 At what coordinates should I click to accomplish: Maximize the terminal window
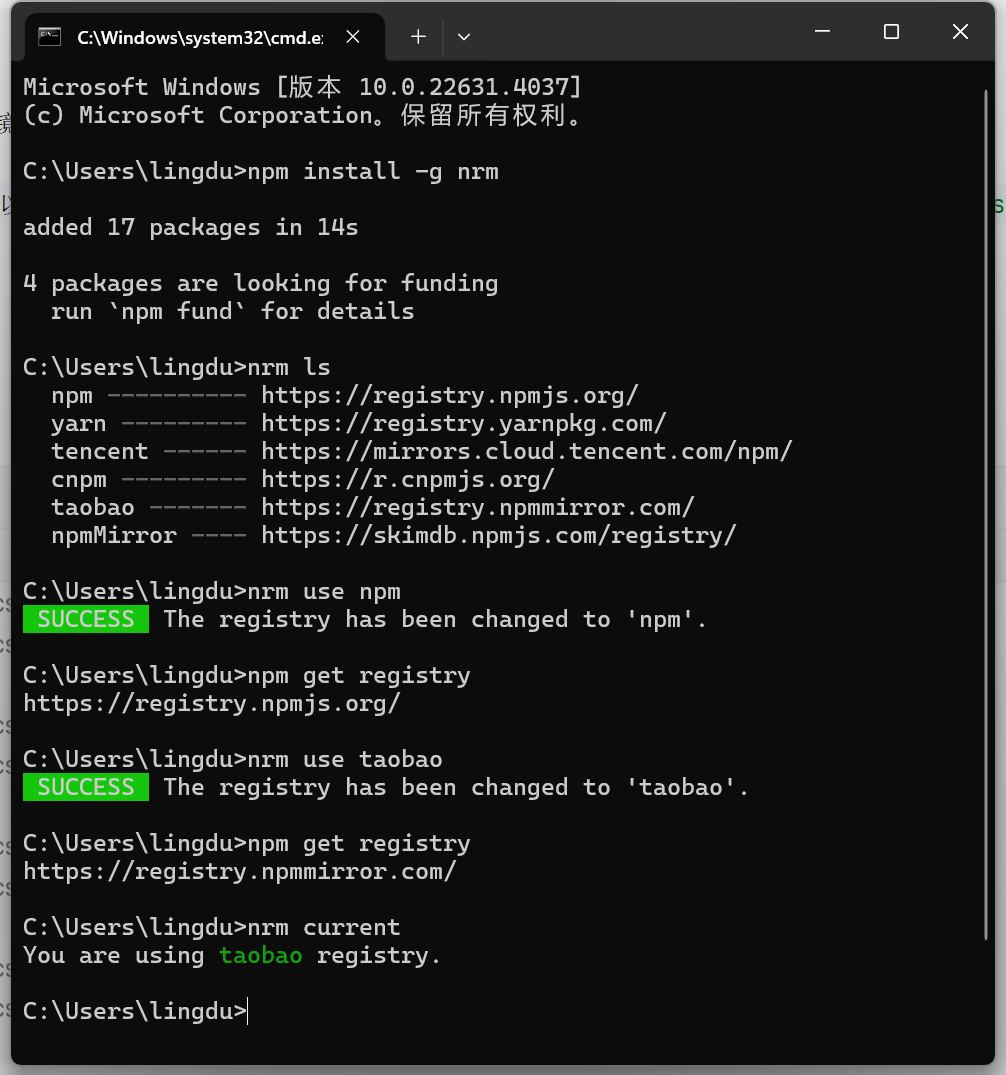[x=891, y=32]
